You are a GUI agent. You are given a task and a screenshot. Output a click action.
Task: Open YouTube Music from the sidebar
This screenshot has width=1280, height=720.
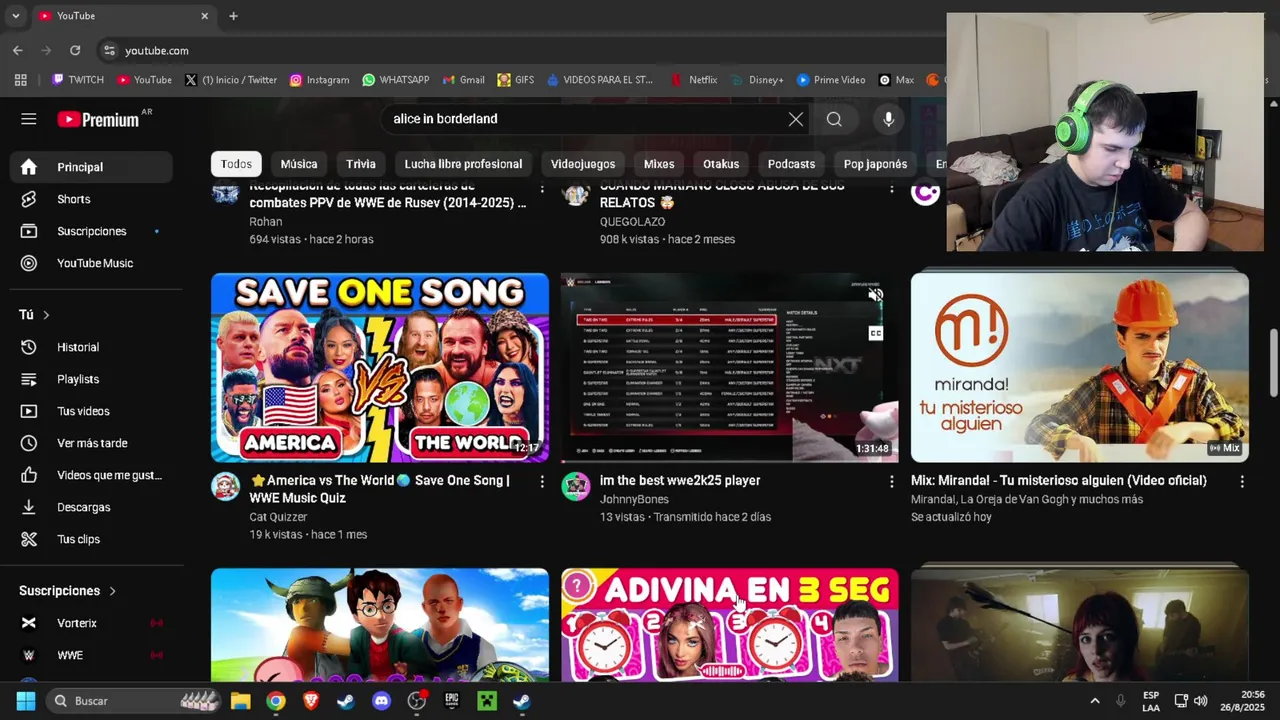pyautogui.click(x=91, y=263)
